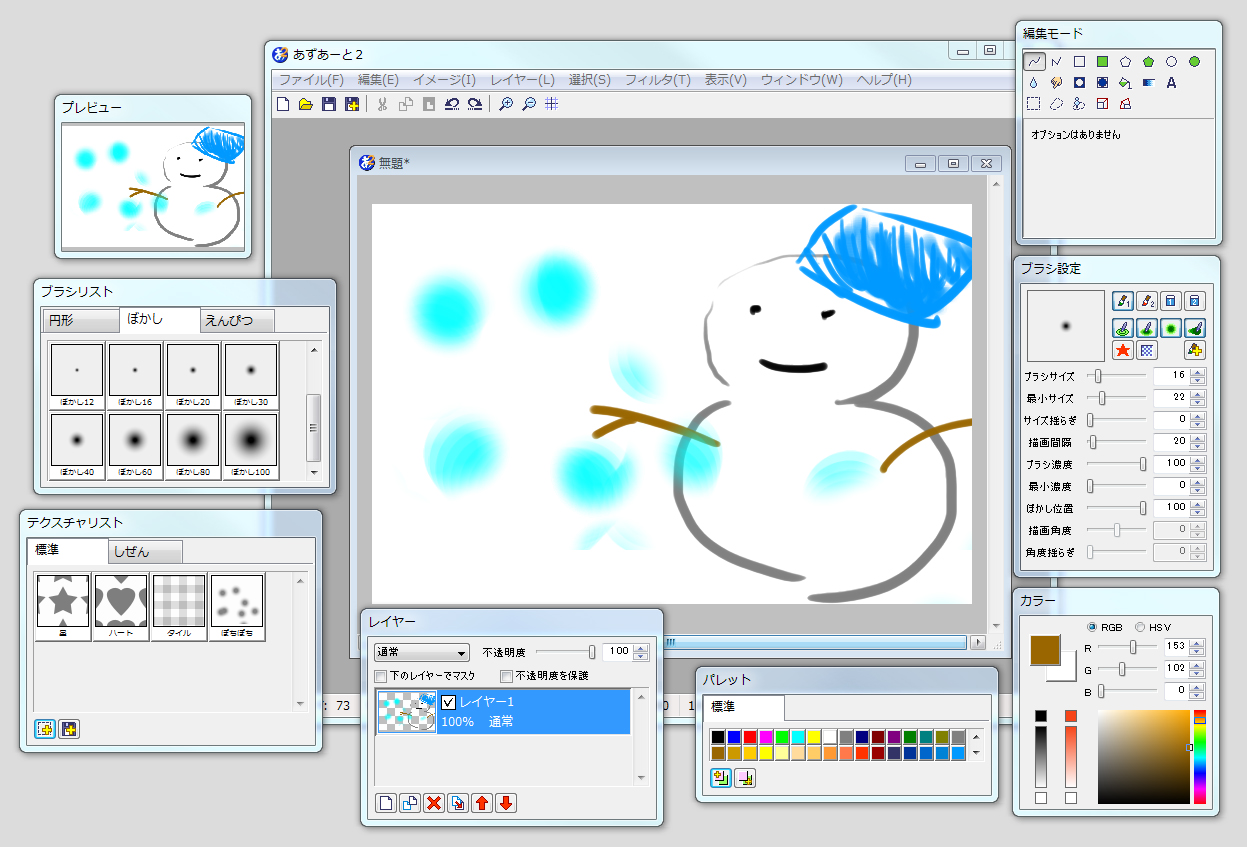Select the gradient tool
The width and height of the screenshot is (1247, 847).
tap(1148, 83)
